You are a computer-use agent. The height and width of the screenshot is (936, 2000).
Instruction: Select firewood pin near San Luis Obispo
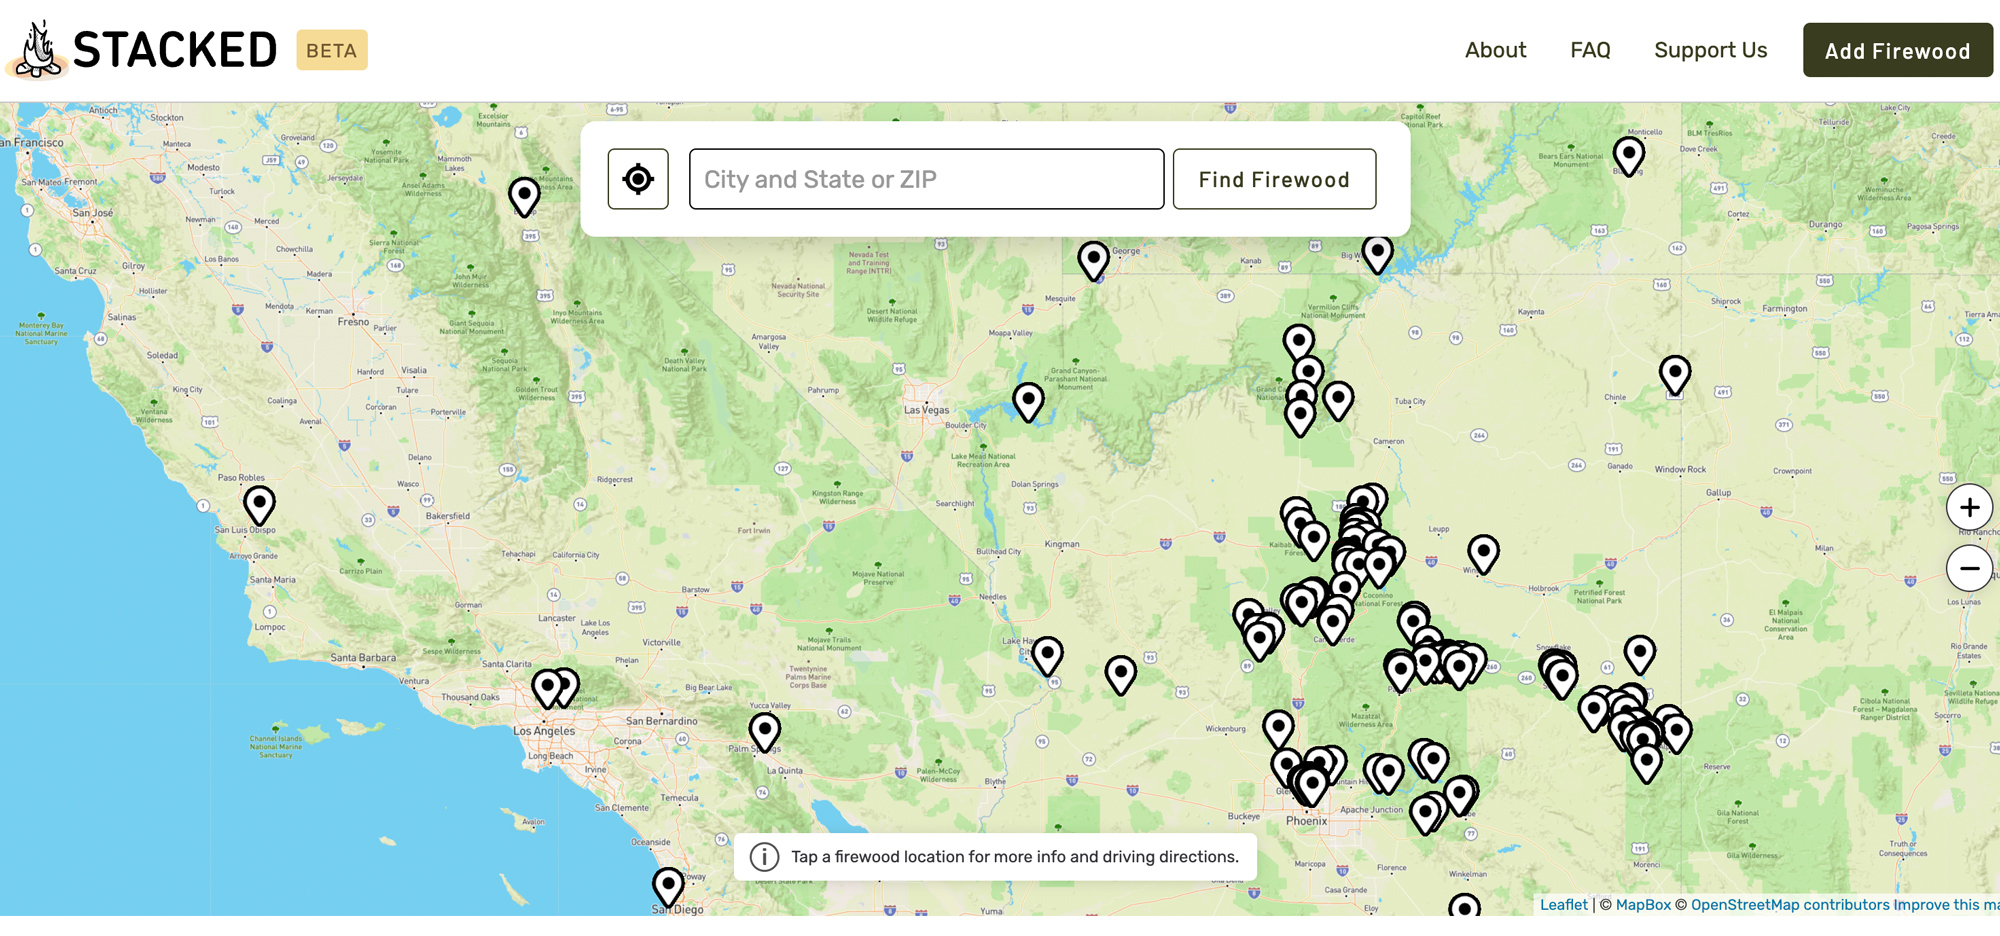(x=259, y=503)
